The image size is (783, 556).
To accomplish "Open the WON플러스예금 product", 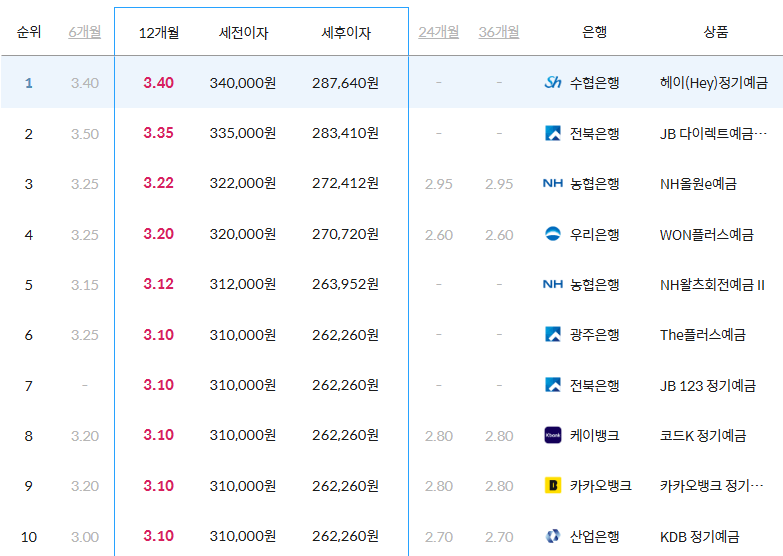I will [707, 234].
